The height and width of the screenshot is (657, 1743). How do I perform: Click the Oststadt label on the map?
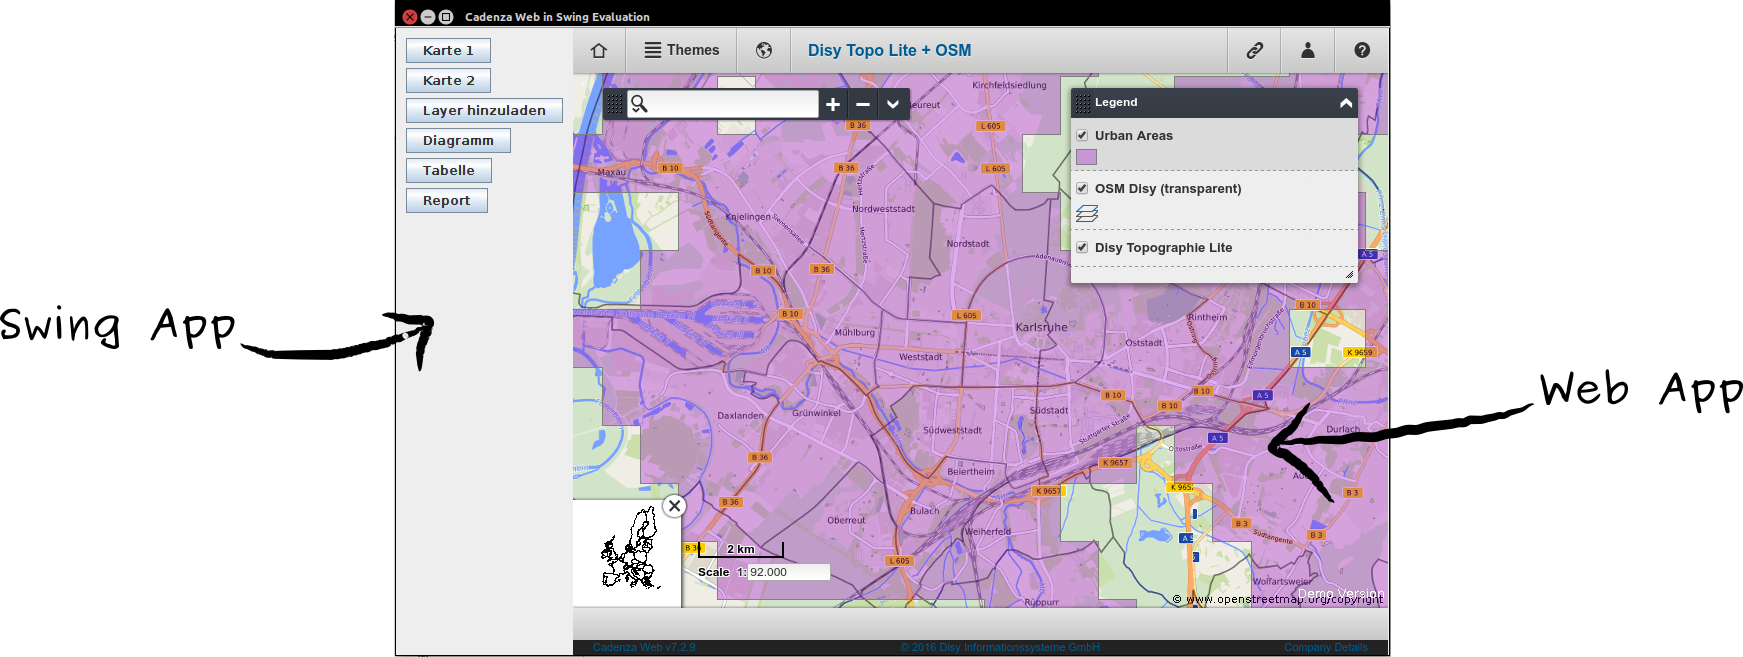click(x=1144, y=342)
